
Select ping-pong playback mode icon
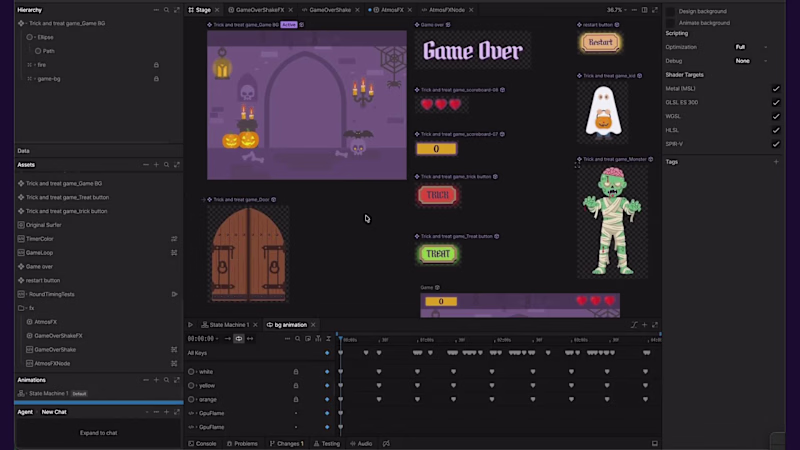[250, 339]
